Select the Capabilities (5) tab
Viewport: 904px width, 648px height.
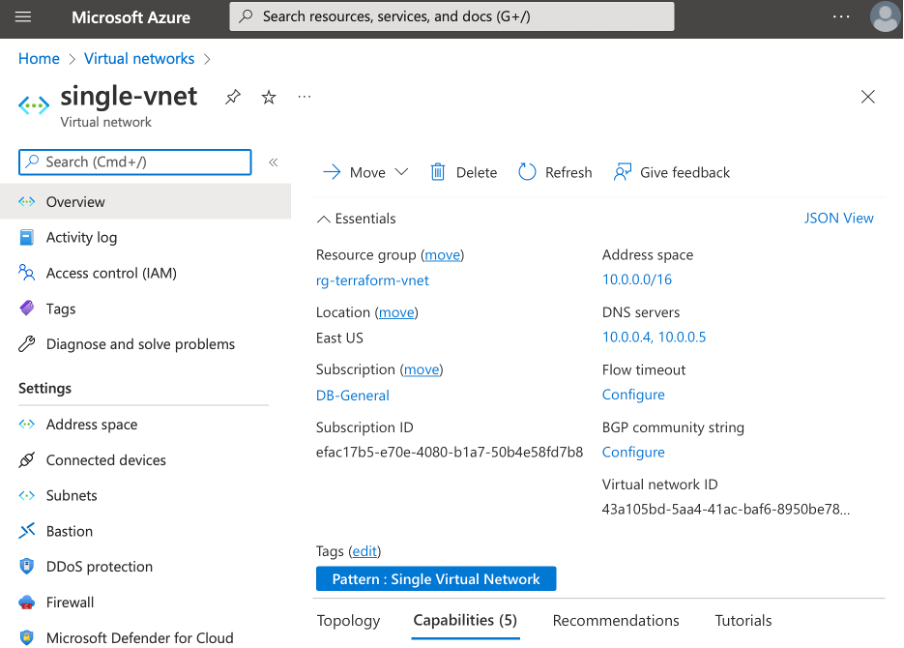[465, 620]
